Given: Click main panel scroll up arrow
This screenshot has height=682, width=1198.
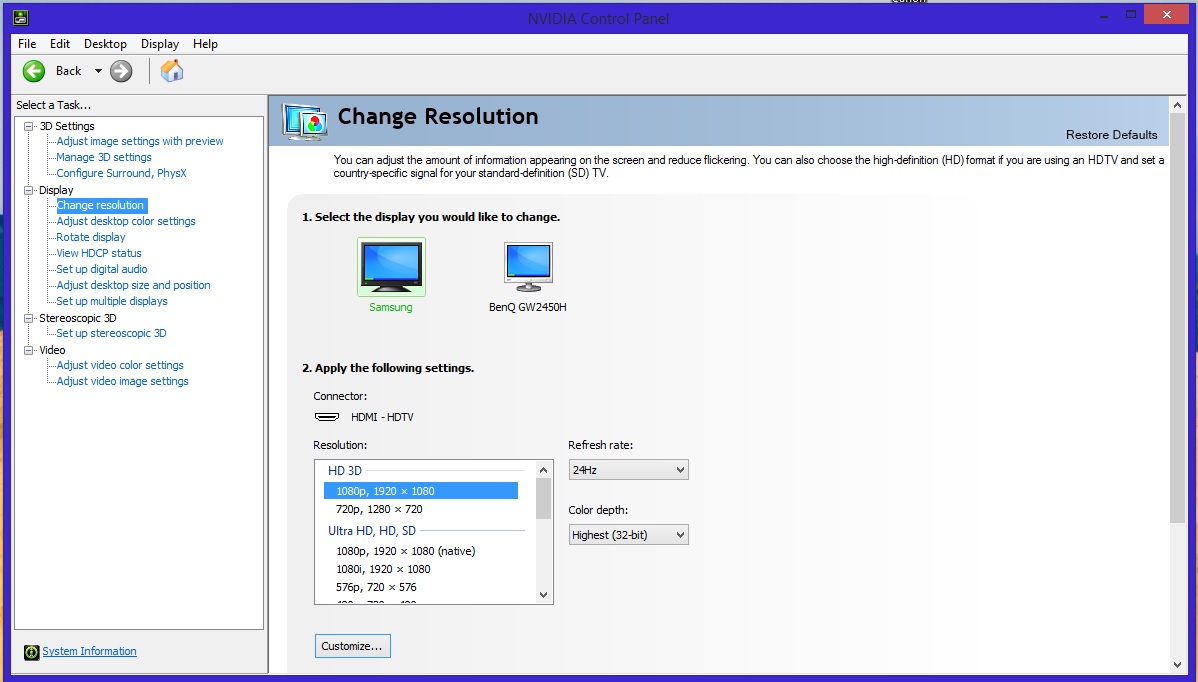Looking at the screenshot, I should tap(1177, 105).
